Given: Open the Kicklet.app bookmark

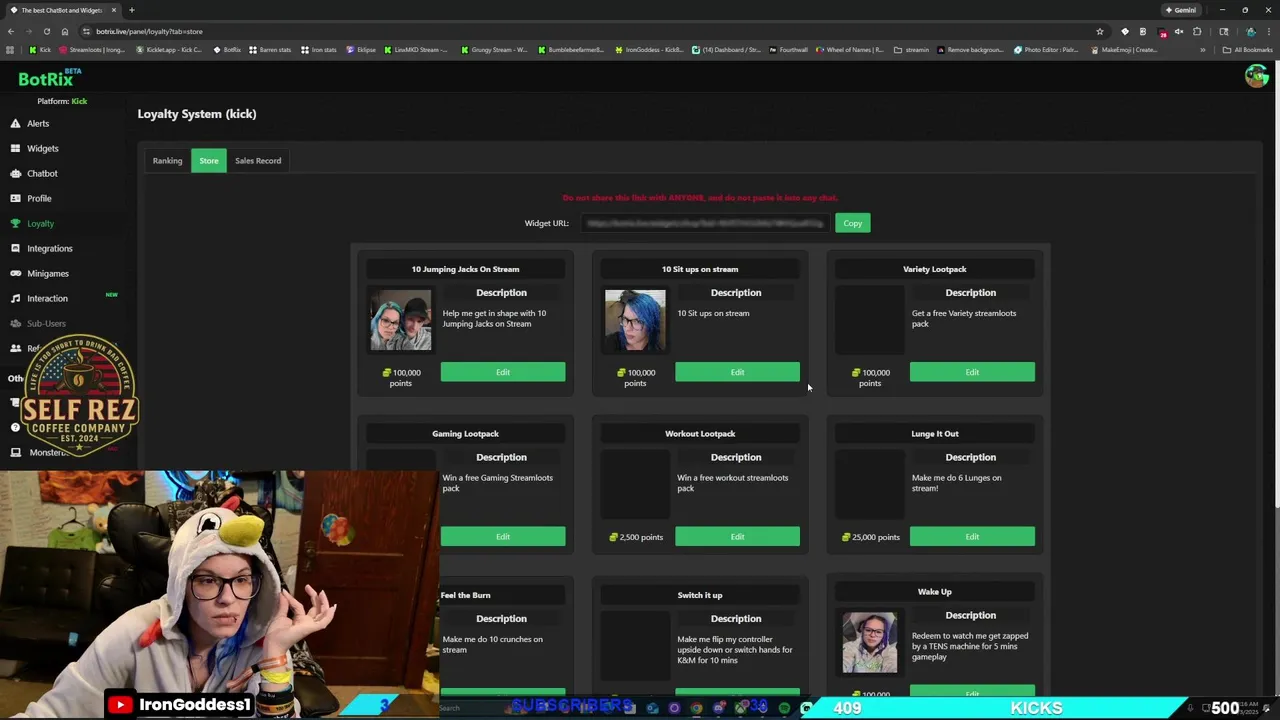Looking at the screenshot, I should click(168, 50).
